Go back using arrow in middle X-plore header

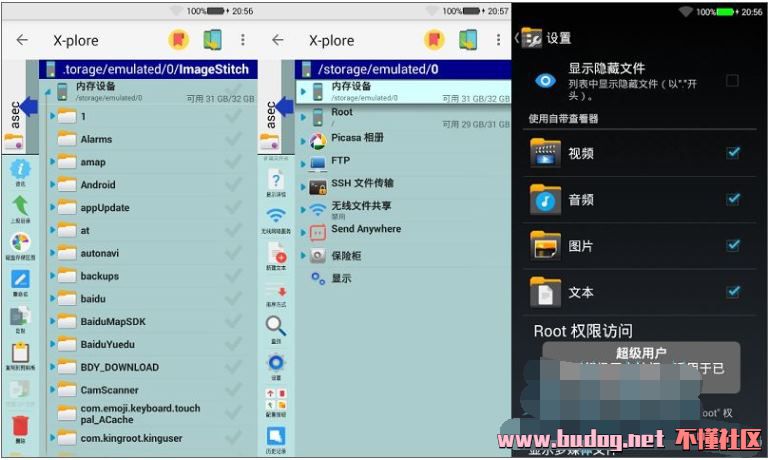(x=278, y=40)
